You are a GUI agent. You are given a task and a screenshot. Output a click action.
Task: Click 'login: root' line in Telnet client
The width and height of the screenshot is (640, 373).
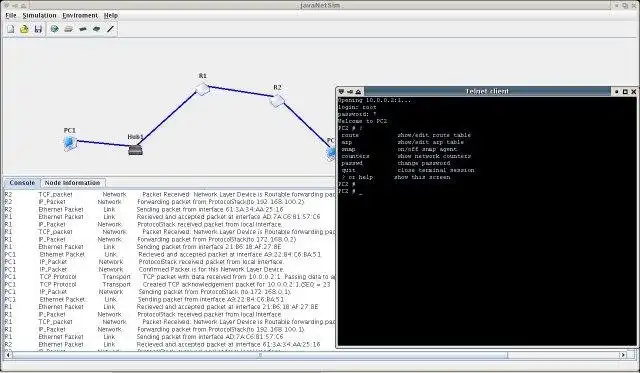(357, 107)
